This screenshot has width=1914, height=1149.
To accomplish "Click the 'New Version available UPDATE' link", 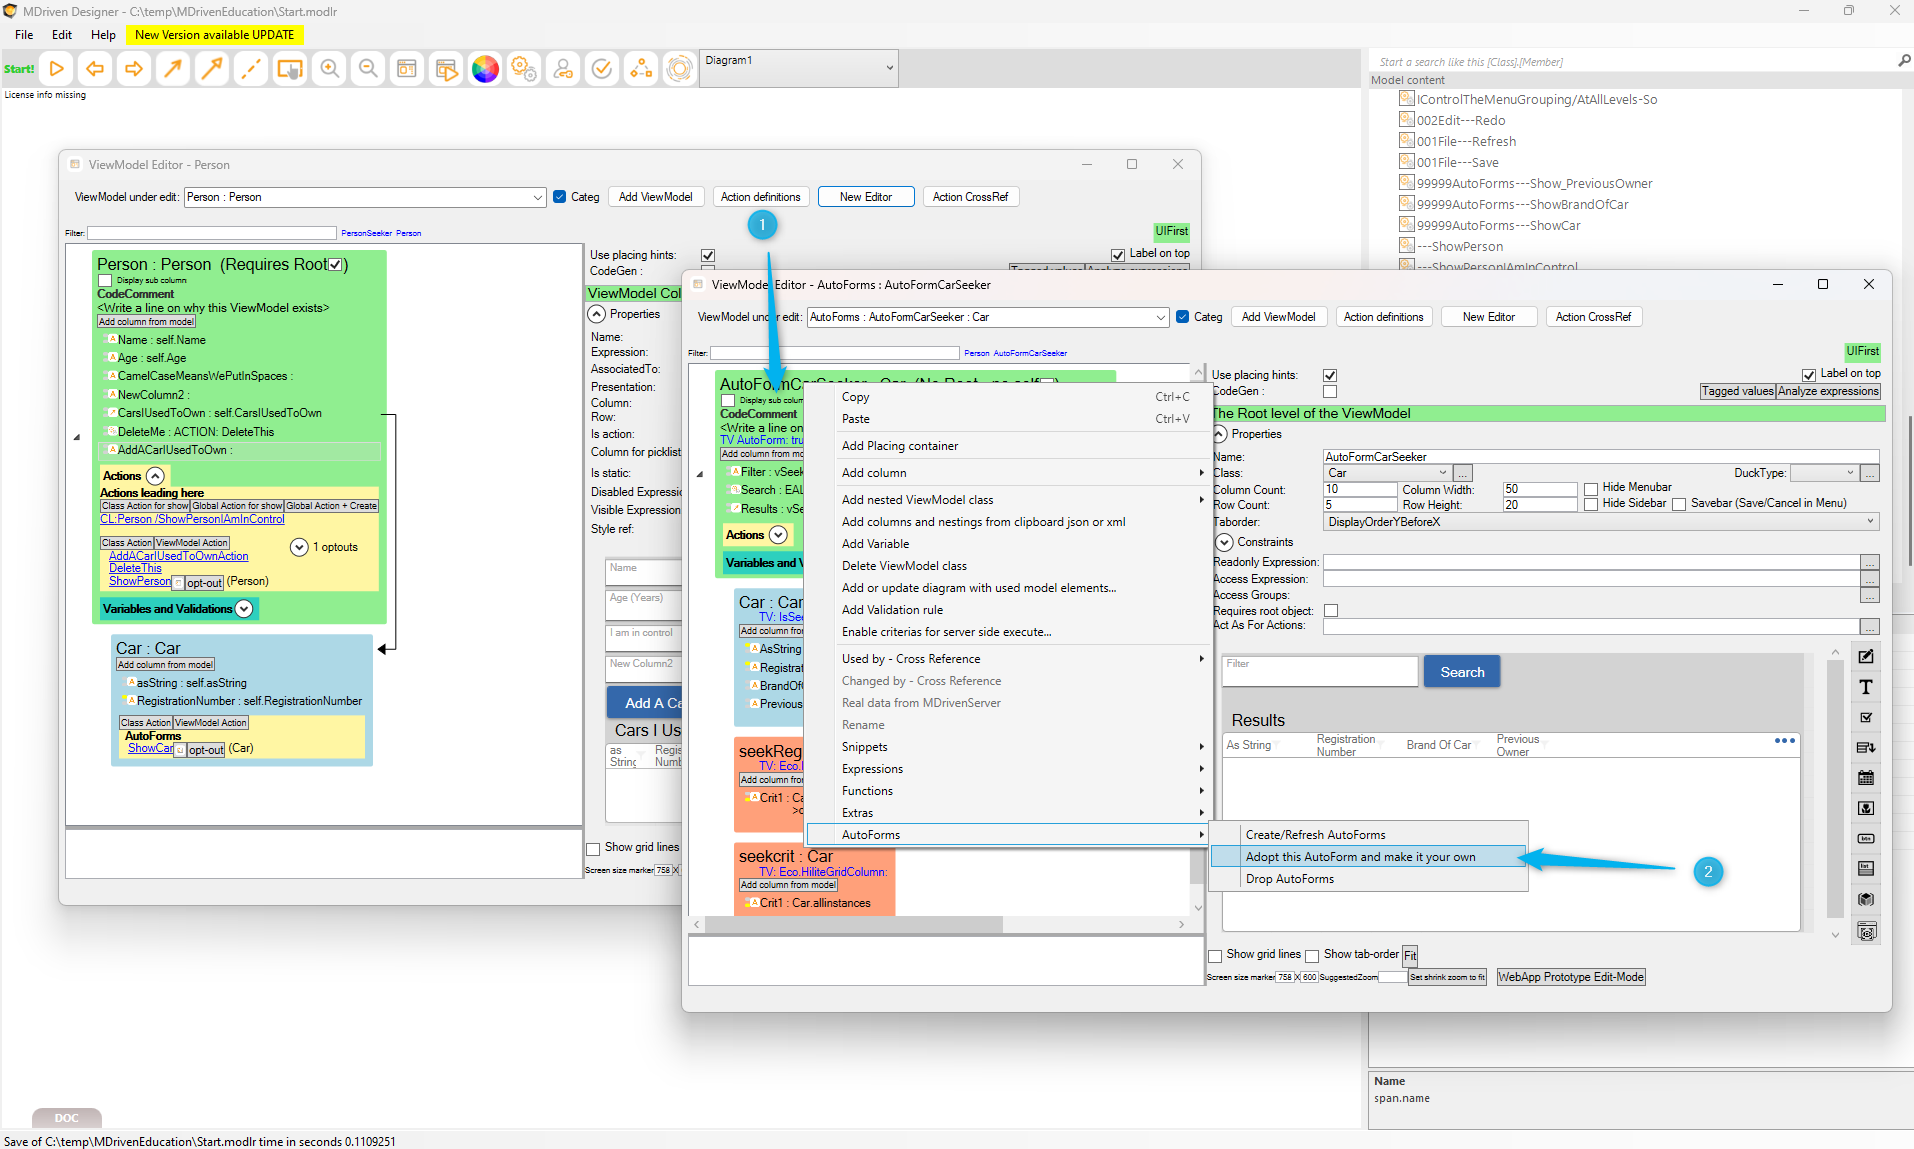I will click(x=214, y=35).
